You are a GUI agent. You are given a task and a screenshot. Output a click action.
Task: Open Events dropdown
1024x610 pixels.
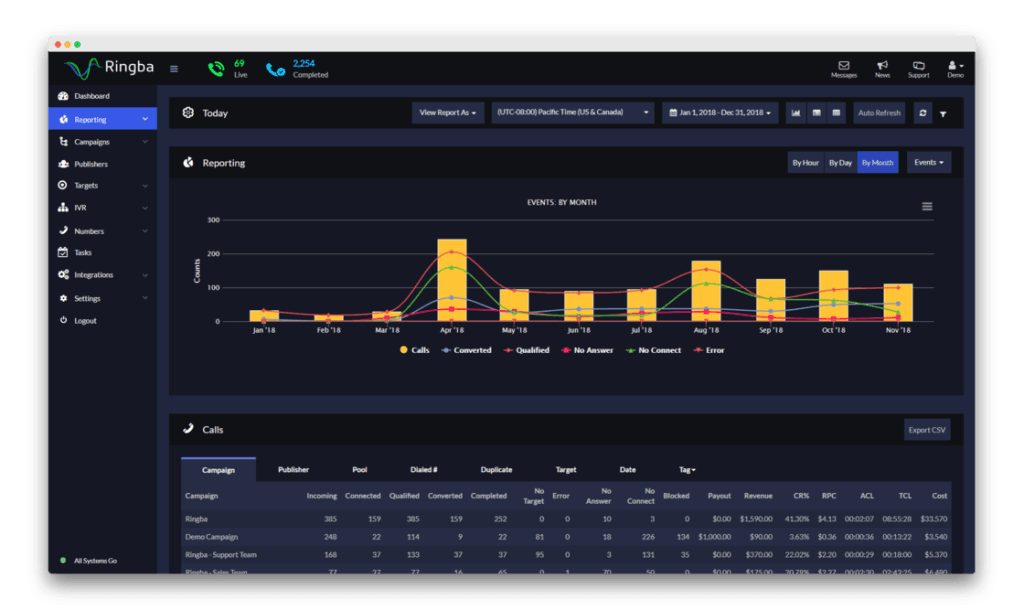pos(929,163)
